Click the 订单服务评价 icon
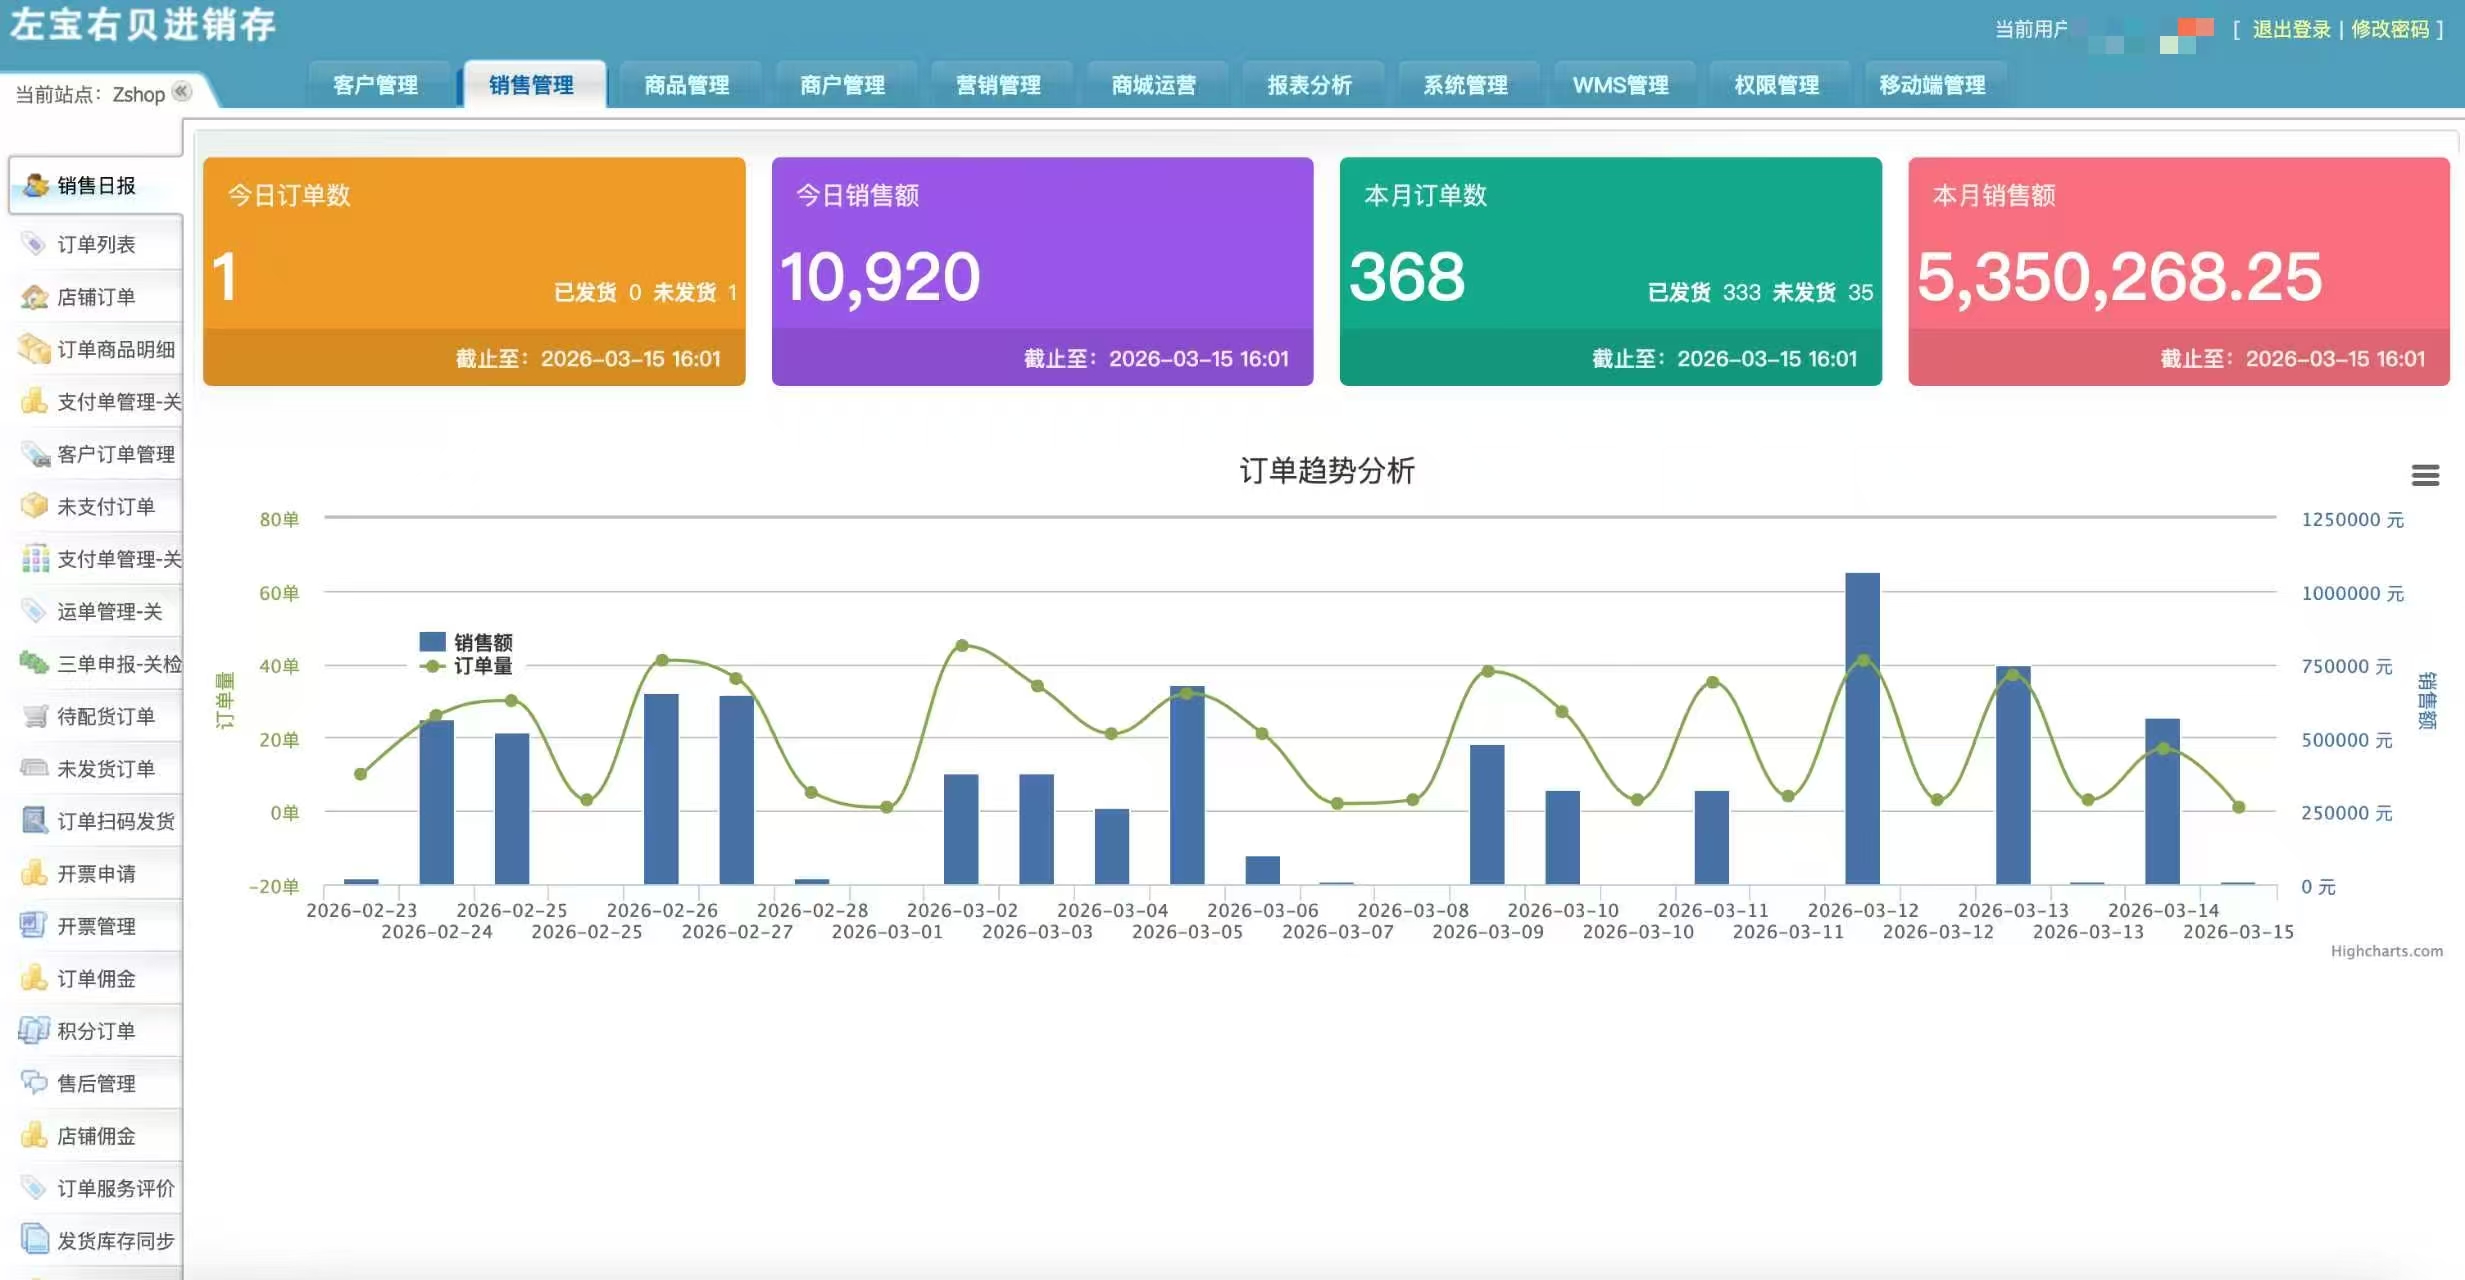 click(35, 1188)
